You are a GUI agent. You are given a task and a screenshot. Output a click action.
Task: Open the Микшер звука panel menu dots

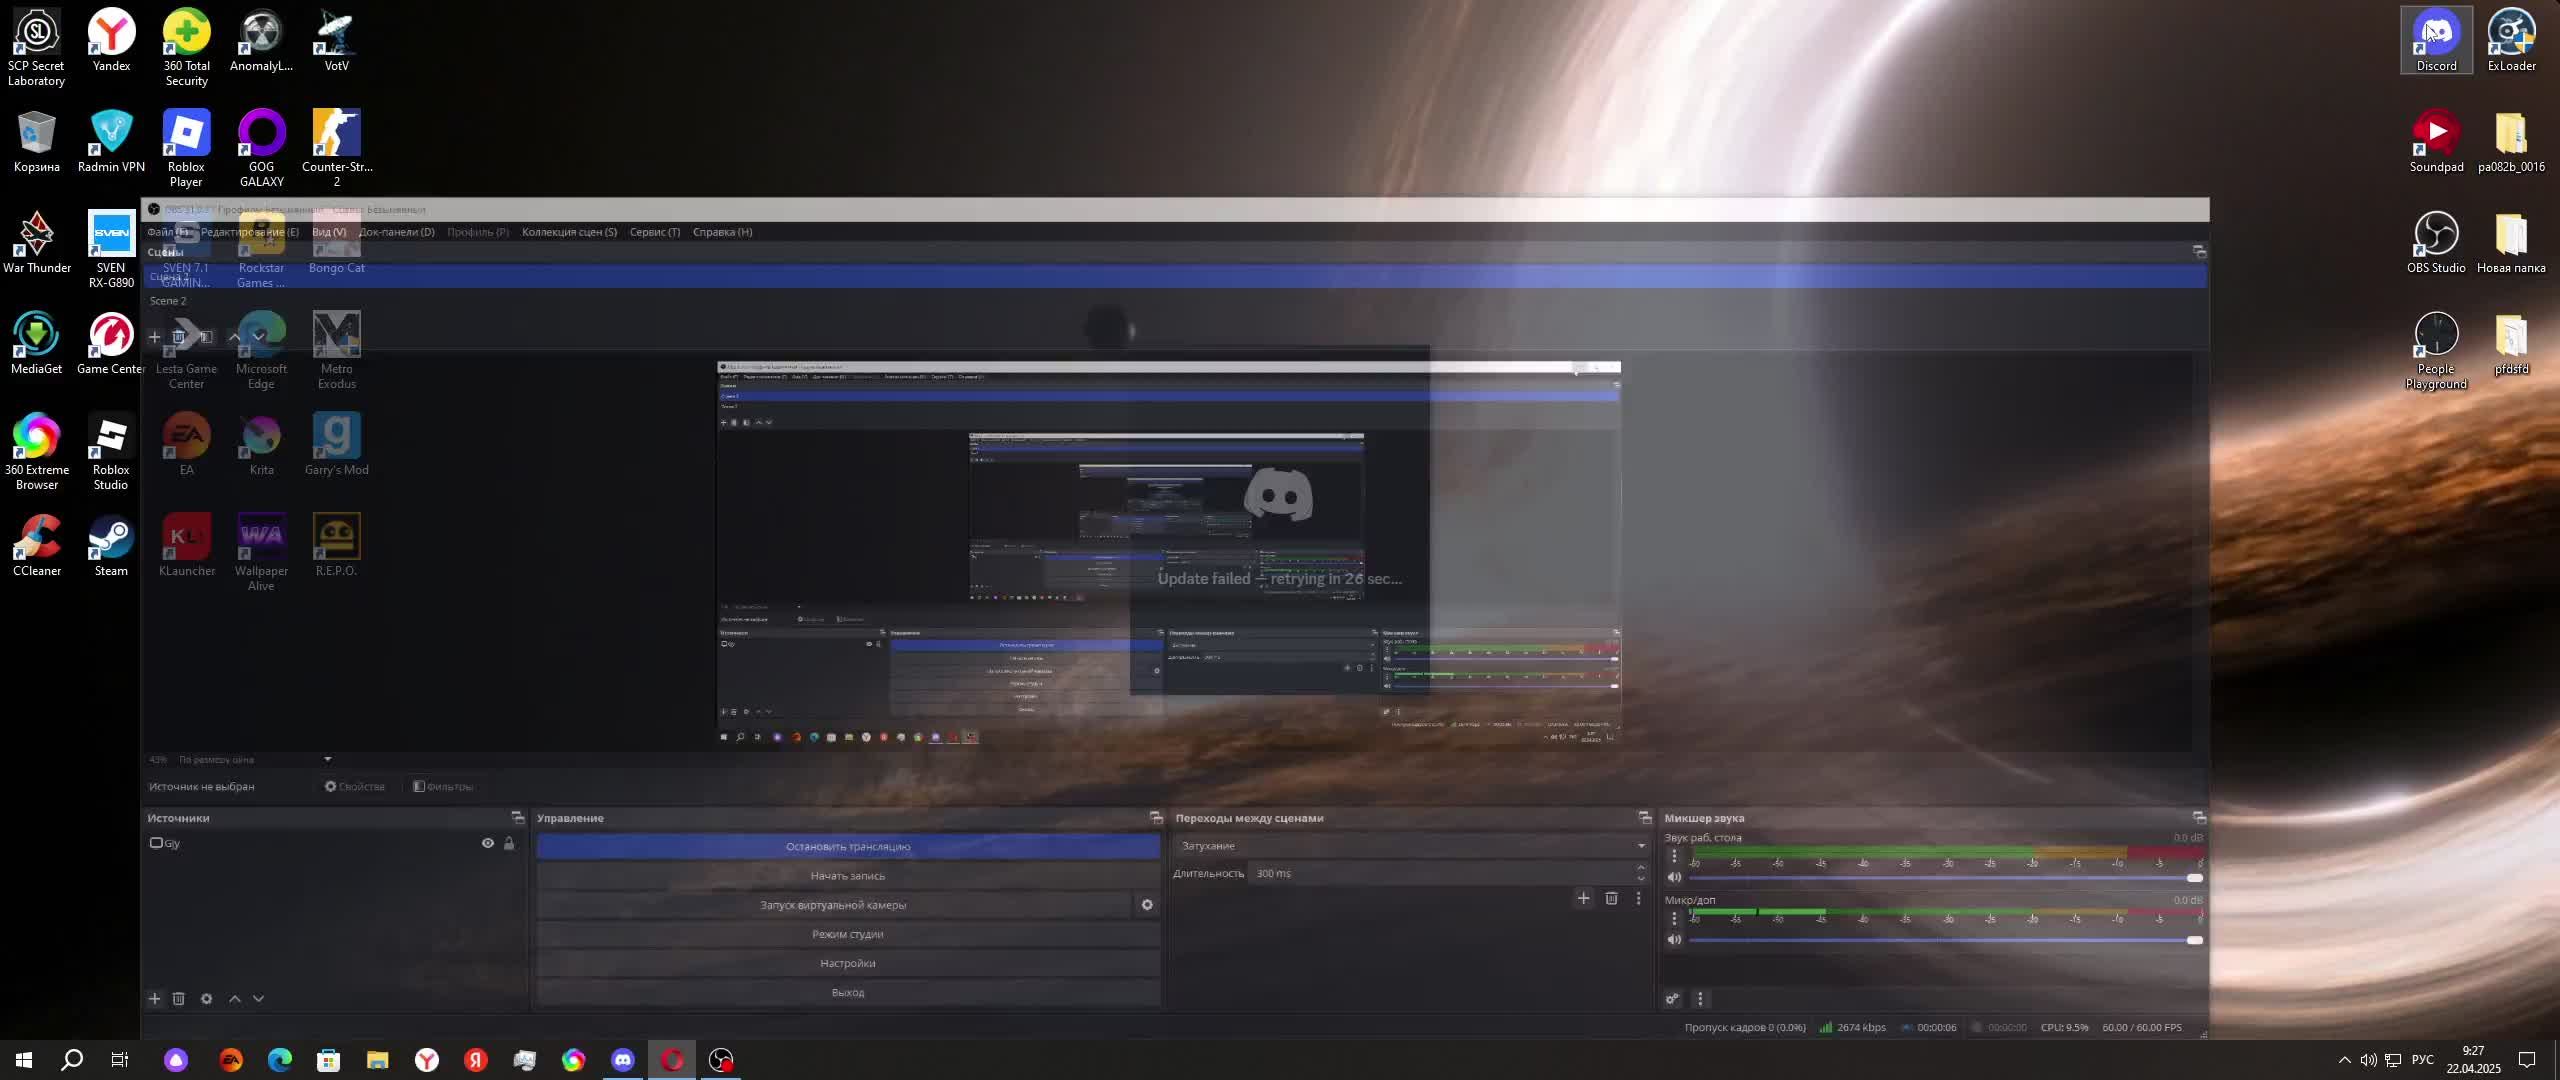click(x=1700, y=999)
